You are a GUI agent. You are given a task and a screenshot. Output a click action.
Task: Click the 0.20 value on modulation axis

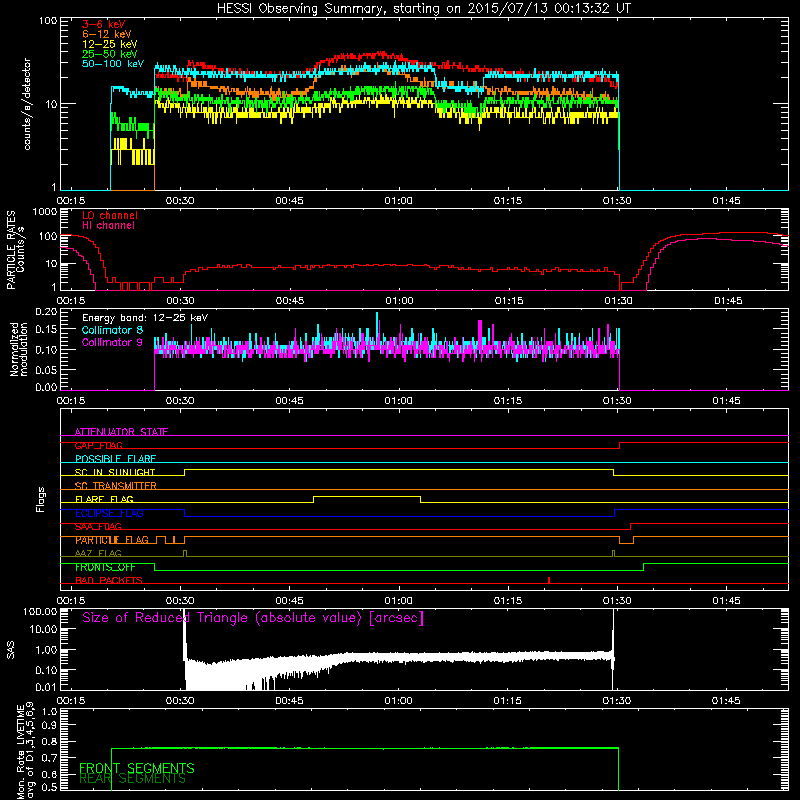[46, 311]
